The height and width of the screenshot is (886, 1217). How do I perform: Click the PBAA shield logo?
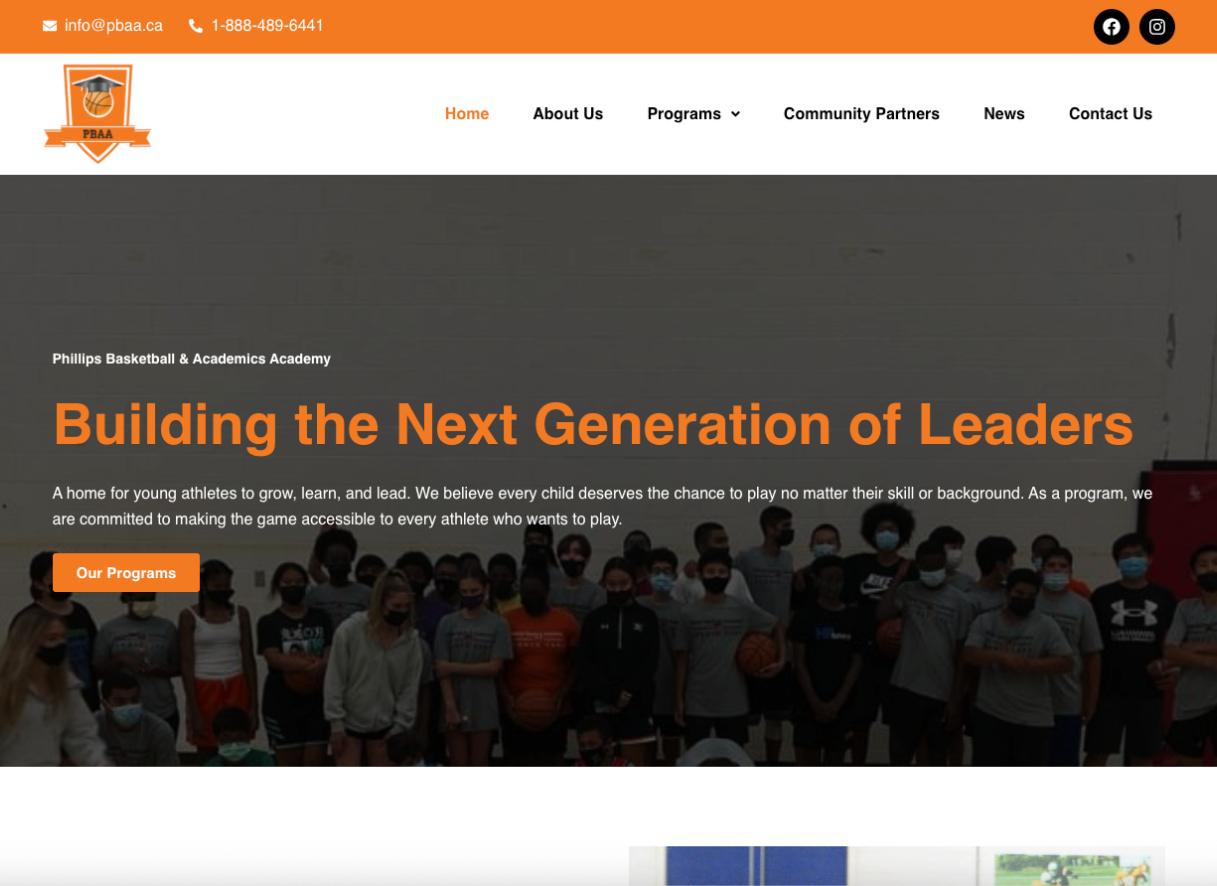click(97, 113)
